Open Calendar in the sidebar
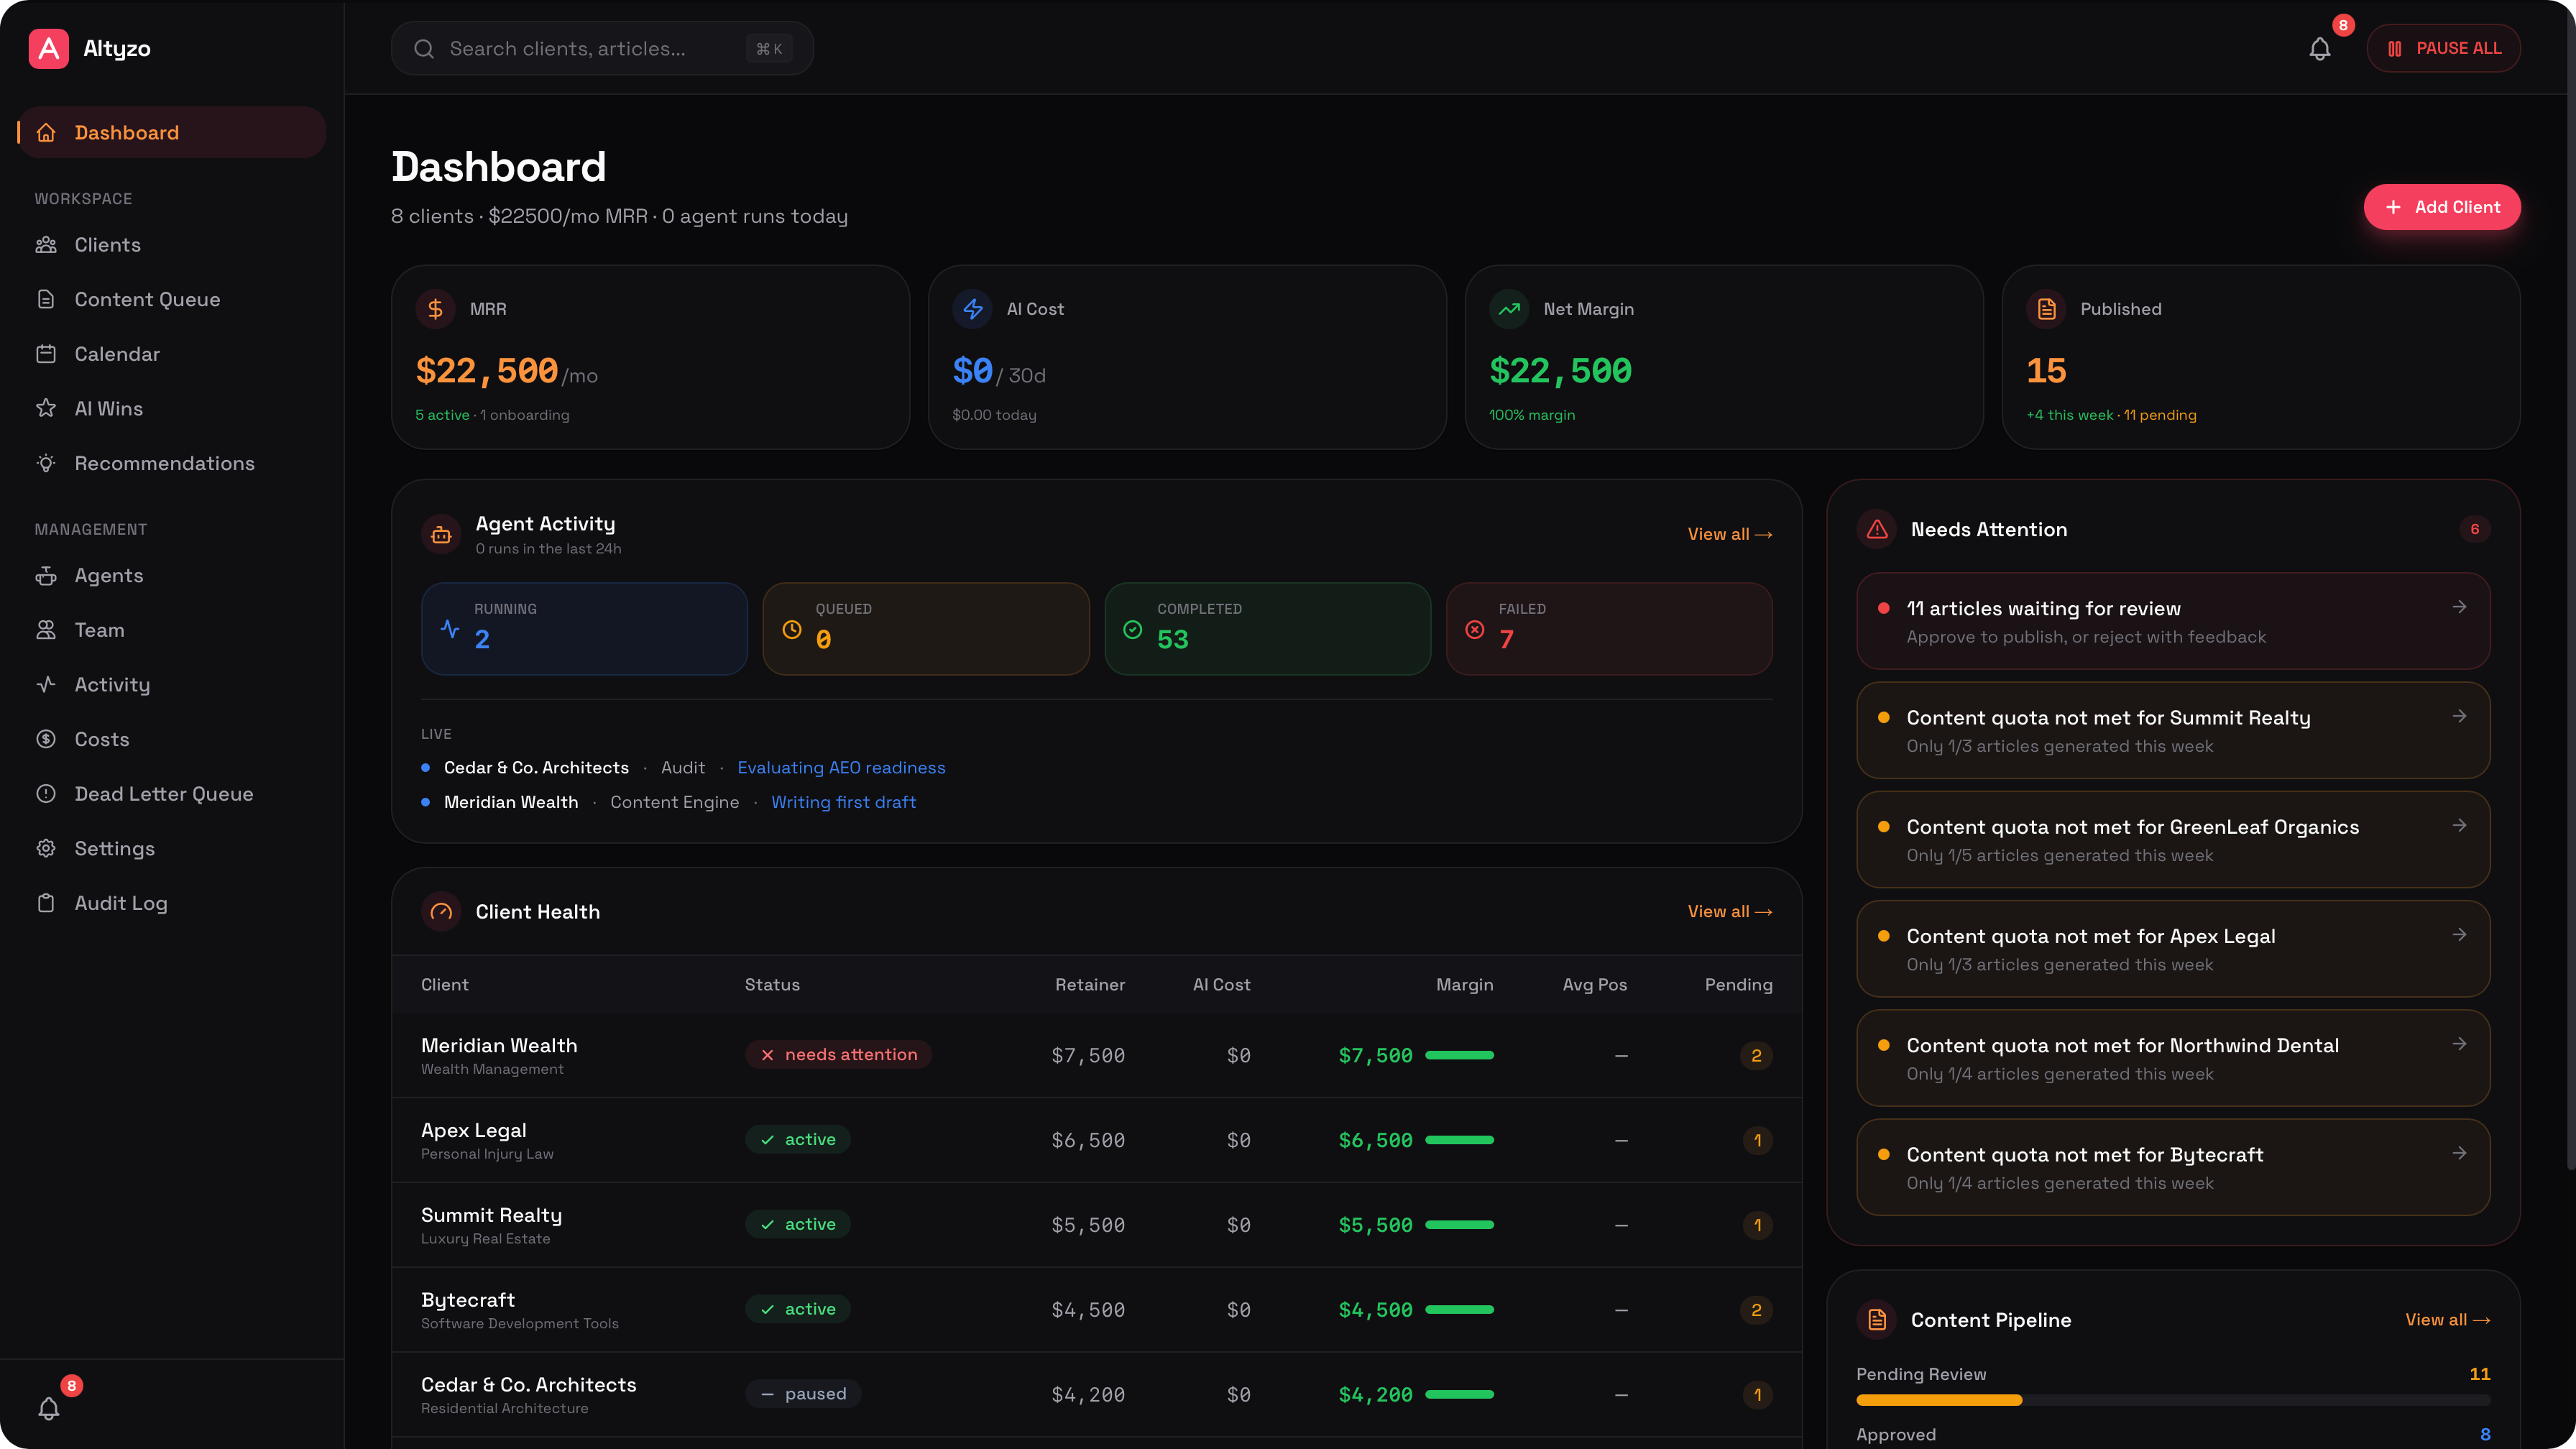This screenshot has height=1449, width=2576. (x=172, y=354)
